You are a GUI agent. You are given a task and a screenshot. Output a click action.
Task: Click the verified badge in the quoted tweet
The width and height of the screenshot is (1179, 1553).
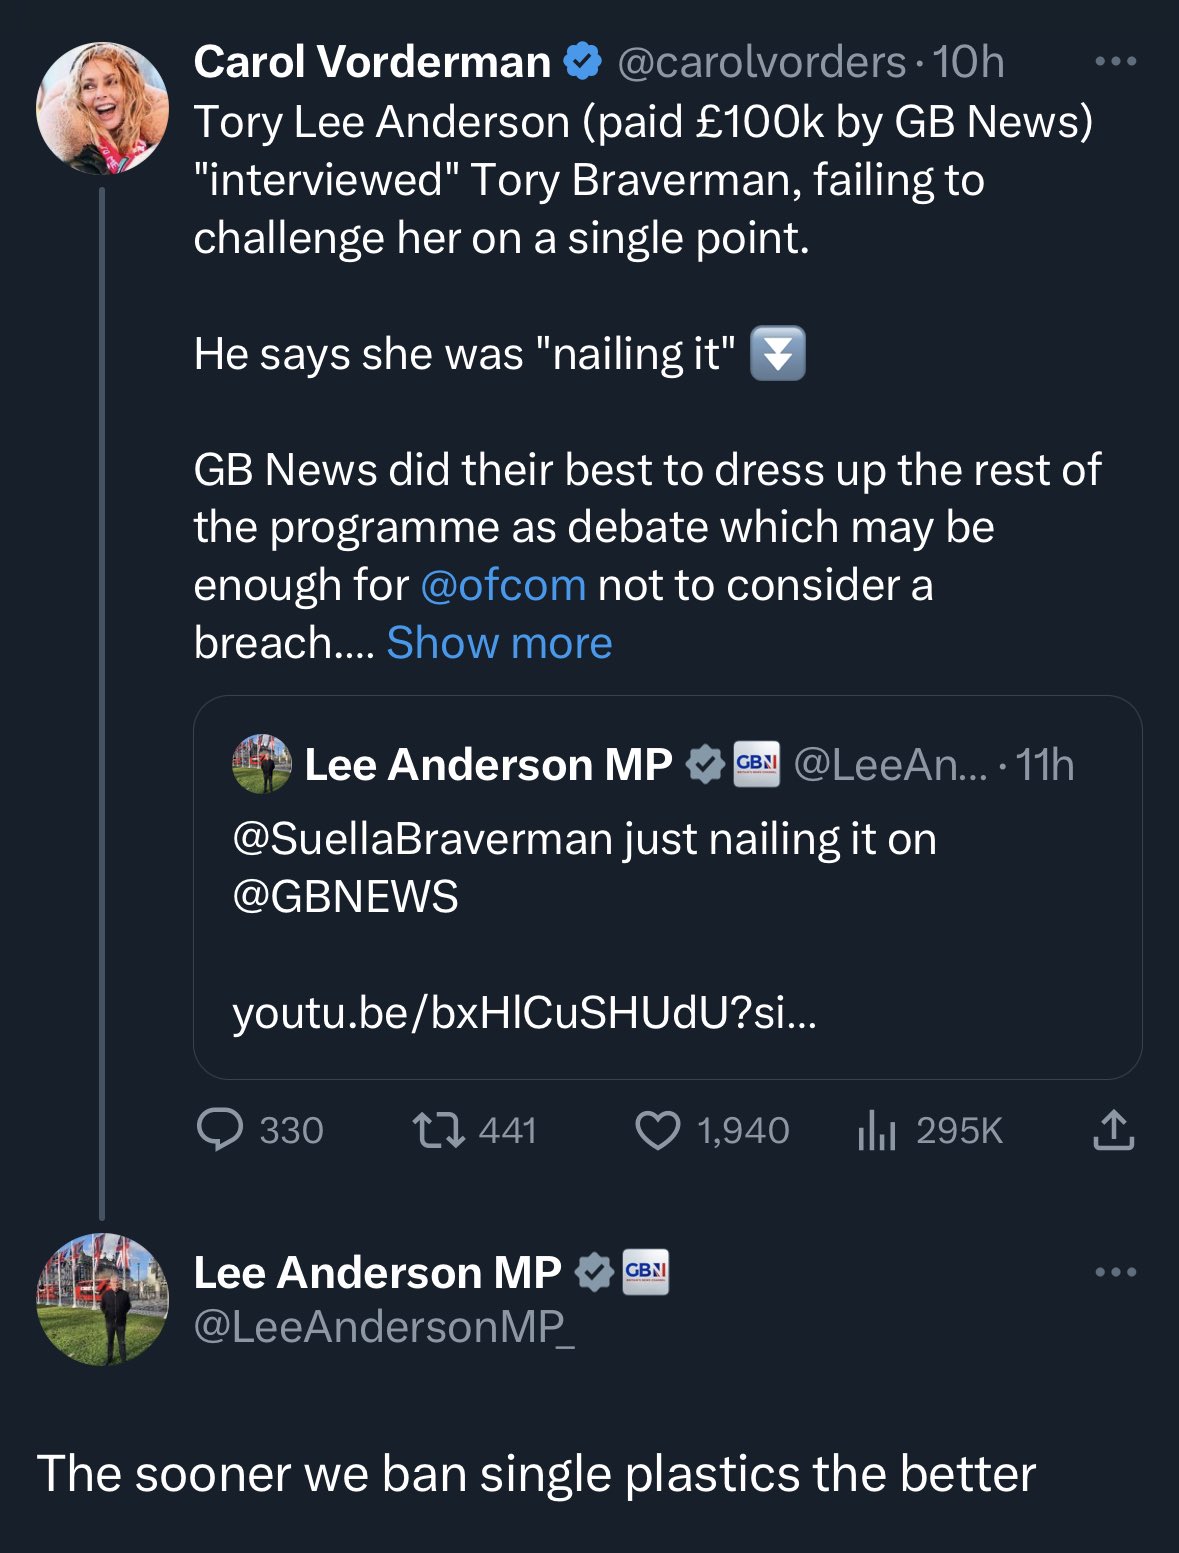pos(705,765)
